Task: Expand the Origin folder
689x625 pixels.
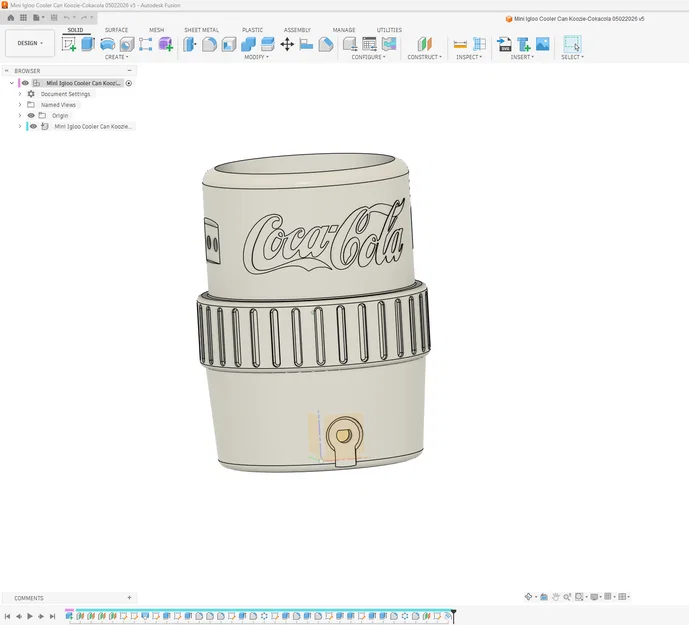Action: pyautogui.click(x=20, y=116)
